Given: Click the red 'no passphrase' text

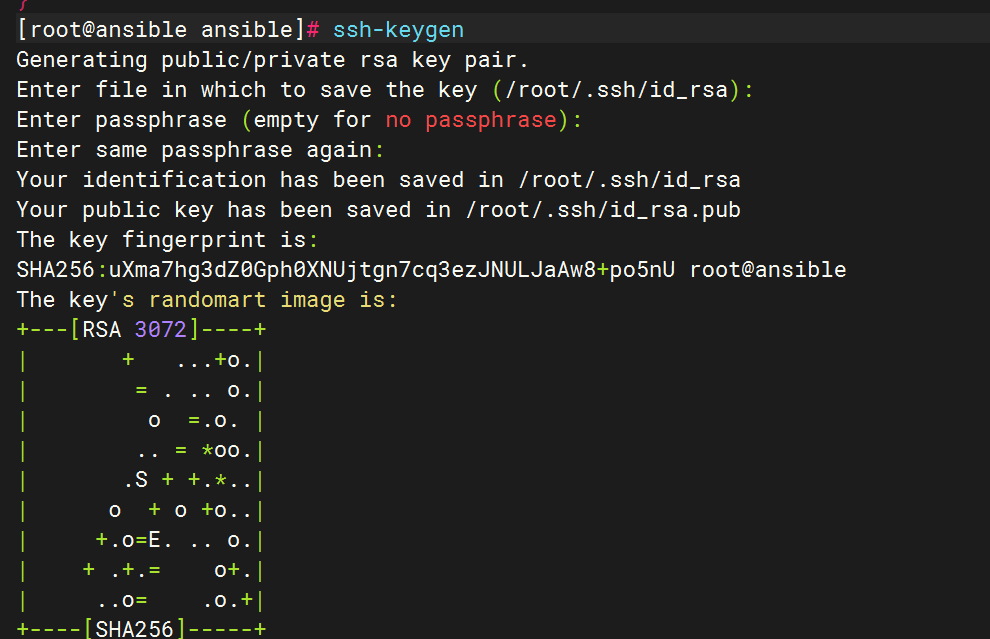Looking at the screenshot, I should pos(471,120).
